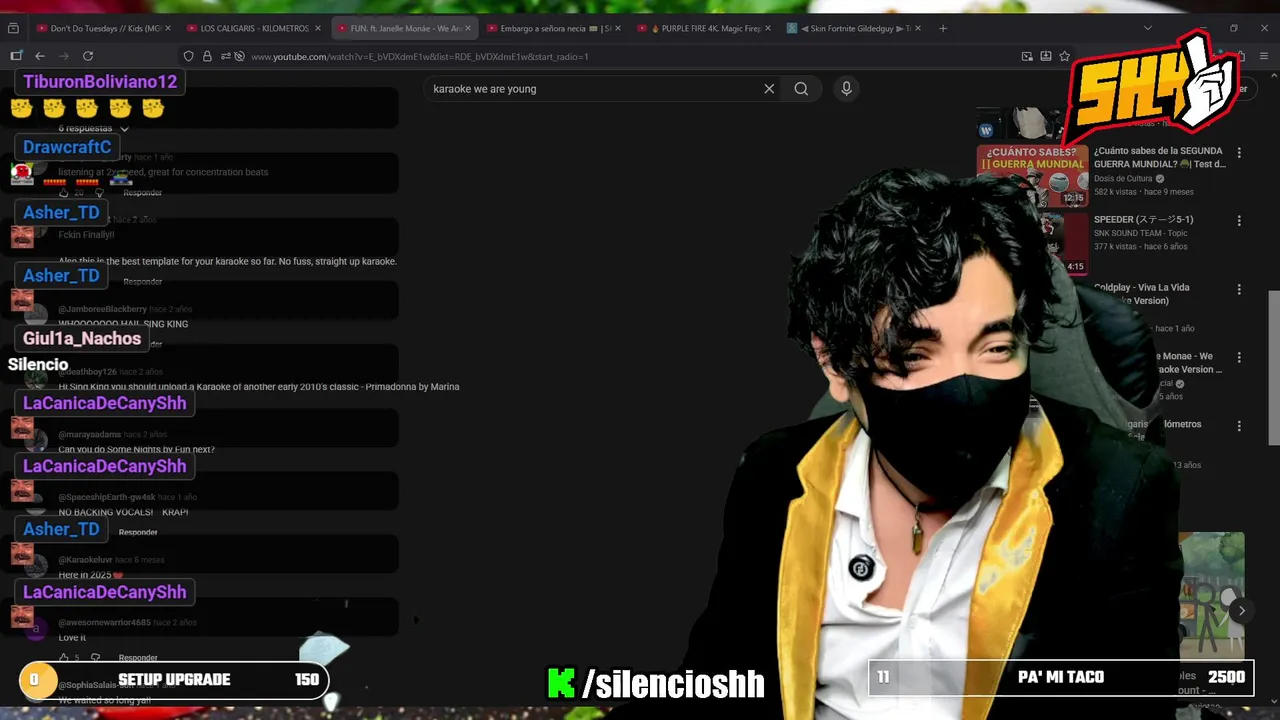Open Coldplay - Viva La Vida karaoke video
This screenshot has width=1280, height=720.
(x=1142, y=294)
